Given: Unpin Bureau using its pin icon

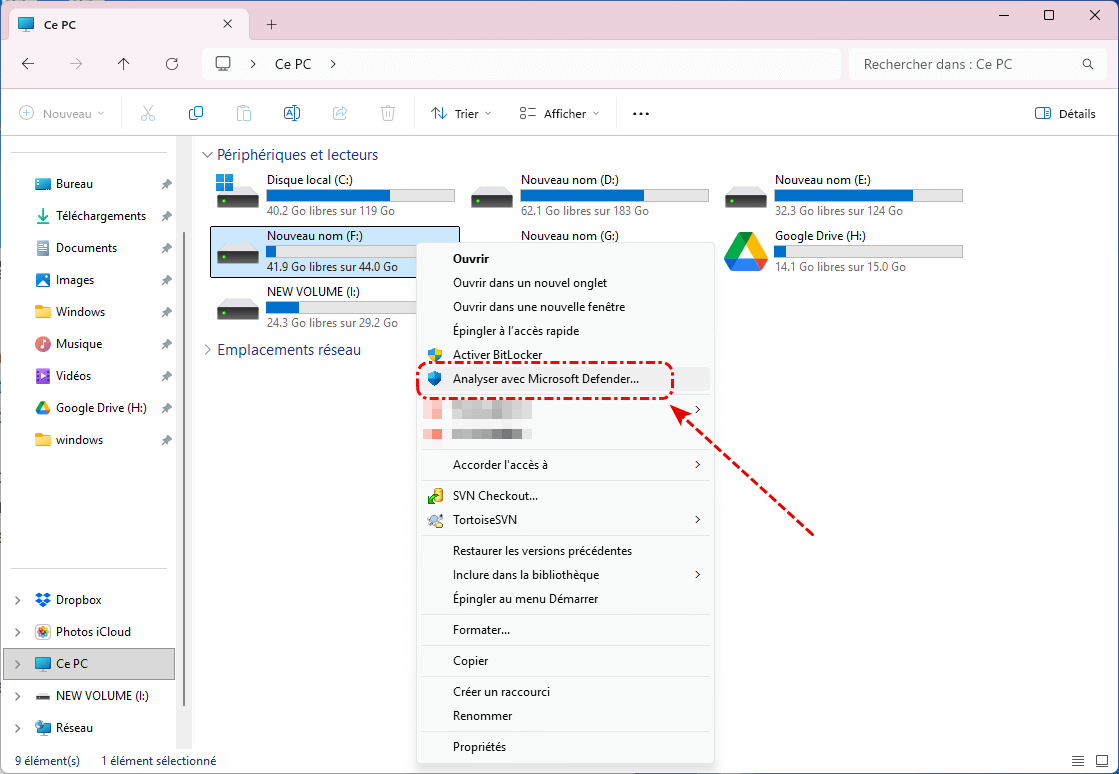Looking at the screenshot, I should tap(166, 184).
